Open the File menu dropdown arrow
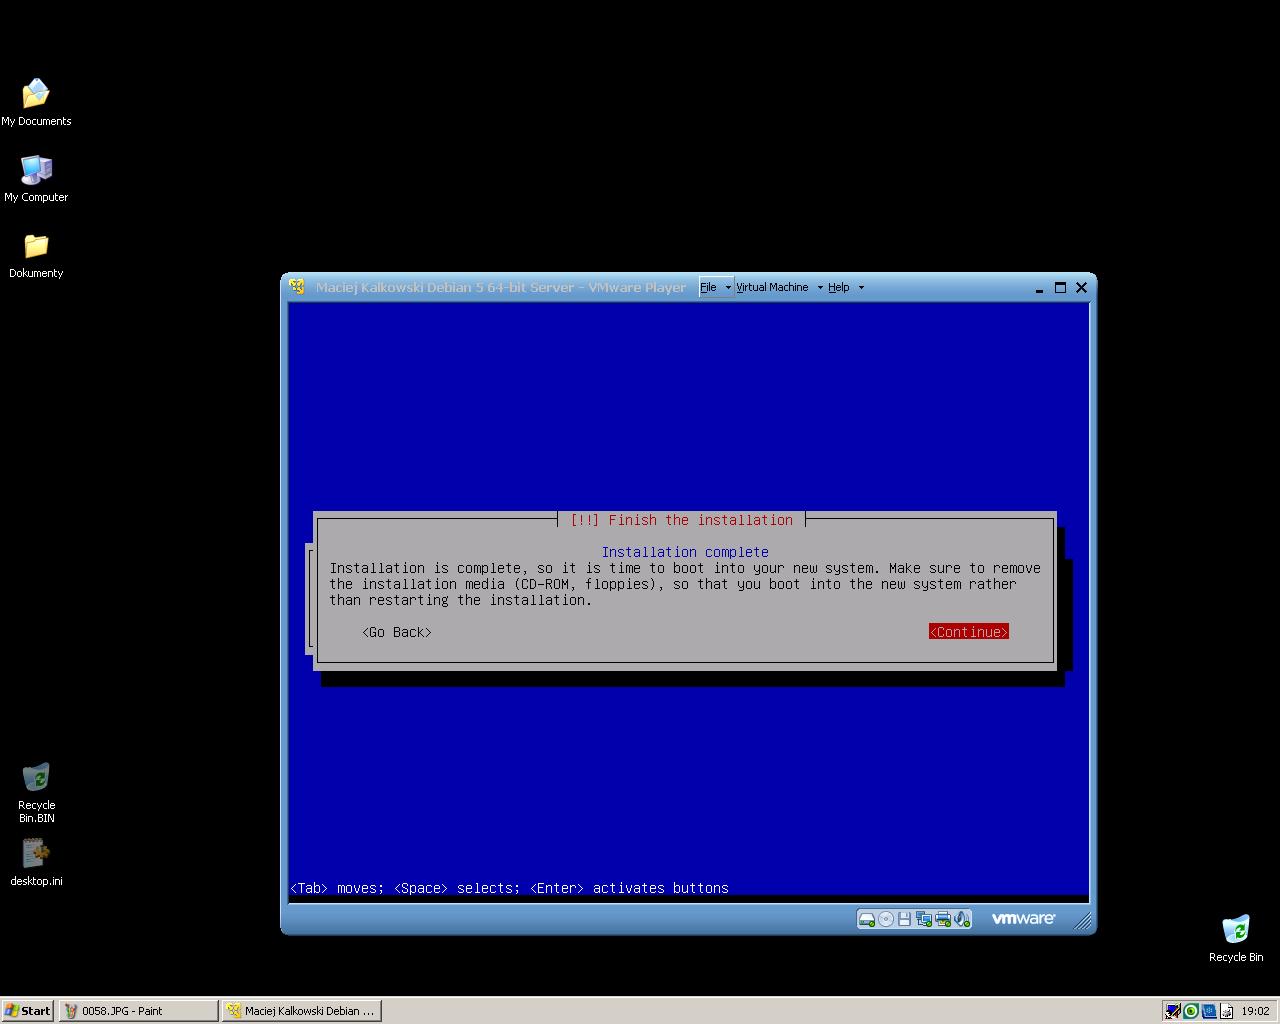This screenshot has width=1280, height=1024. [x=728, y=287]
